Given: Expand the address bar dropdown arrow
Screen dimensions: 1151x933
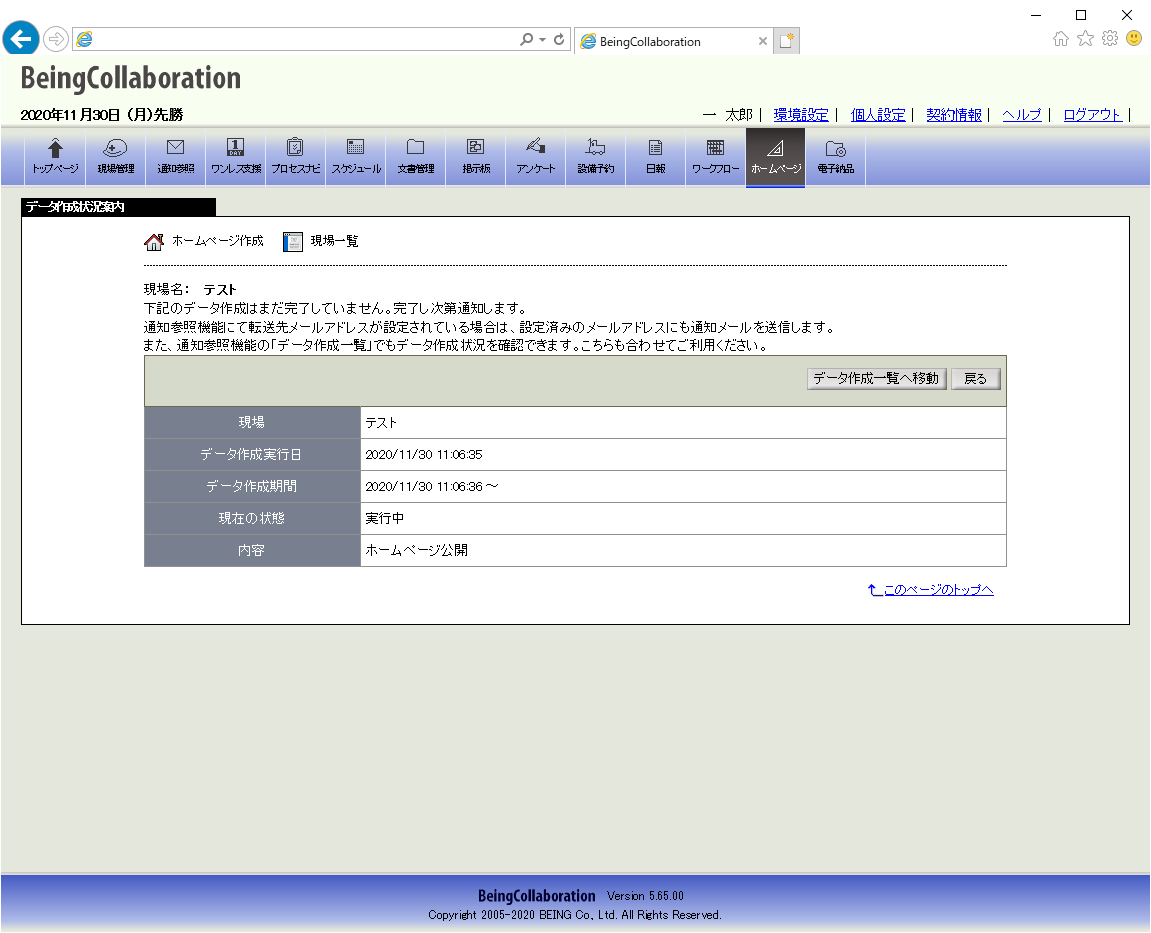Looking at the screenshot, I should point(542,40).
